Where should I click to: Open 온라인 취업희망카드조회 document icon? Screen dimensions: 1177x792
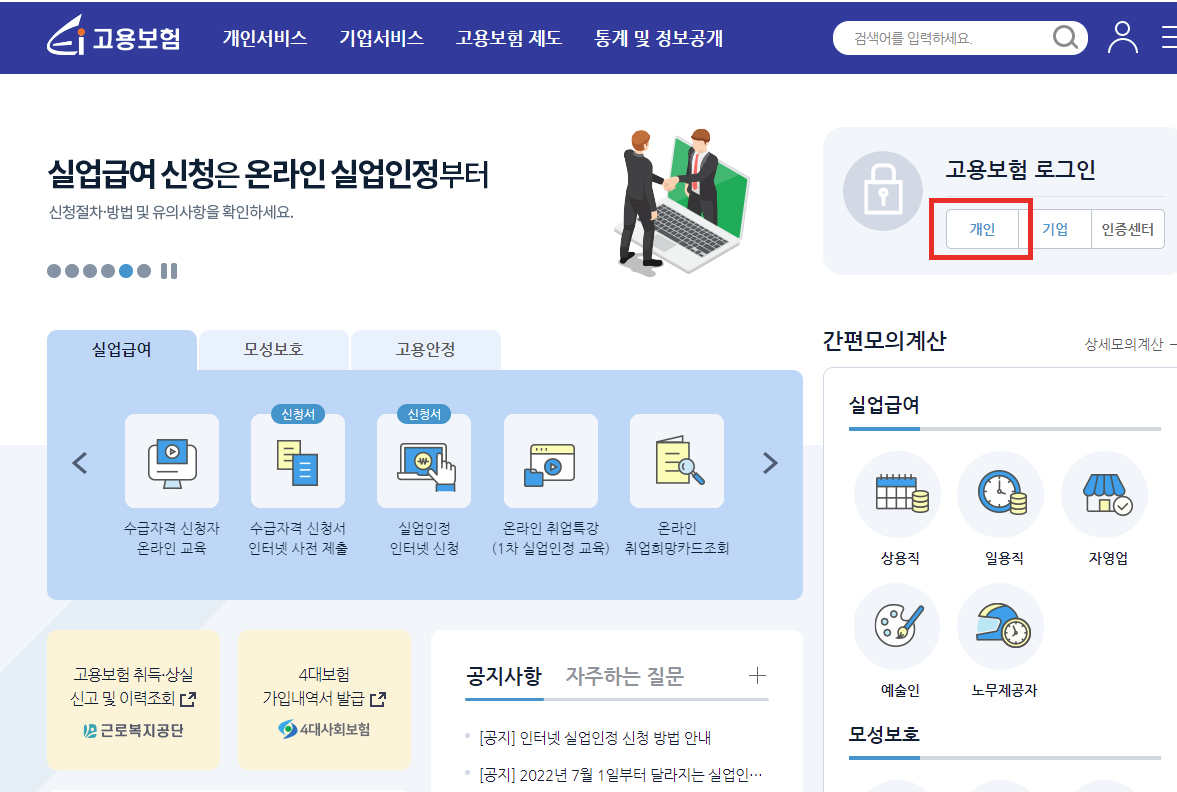(676, 461)
